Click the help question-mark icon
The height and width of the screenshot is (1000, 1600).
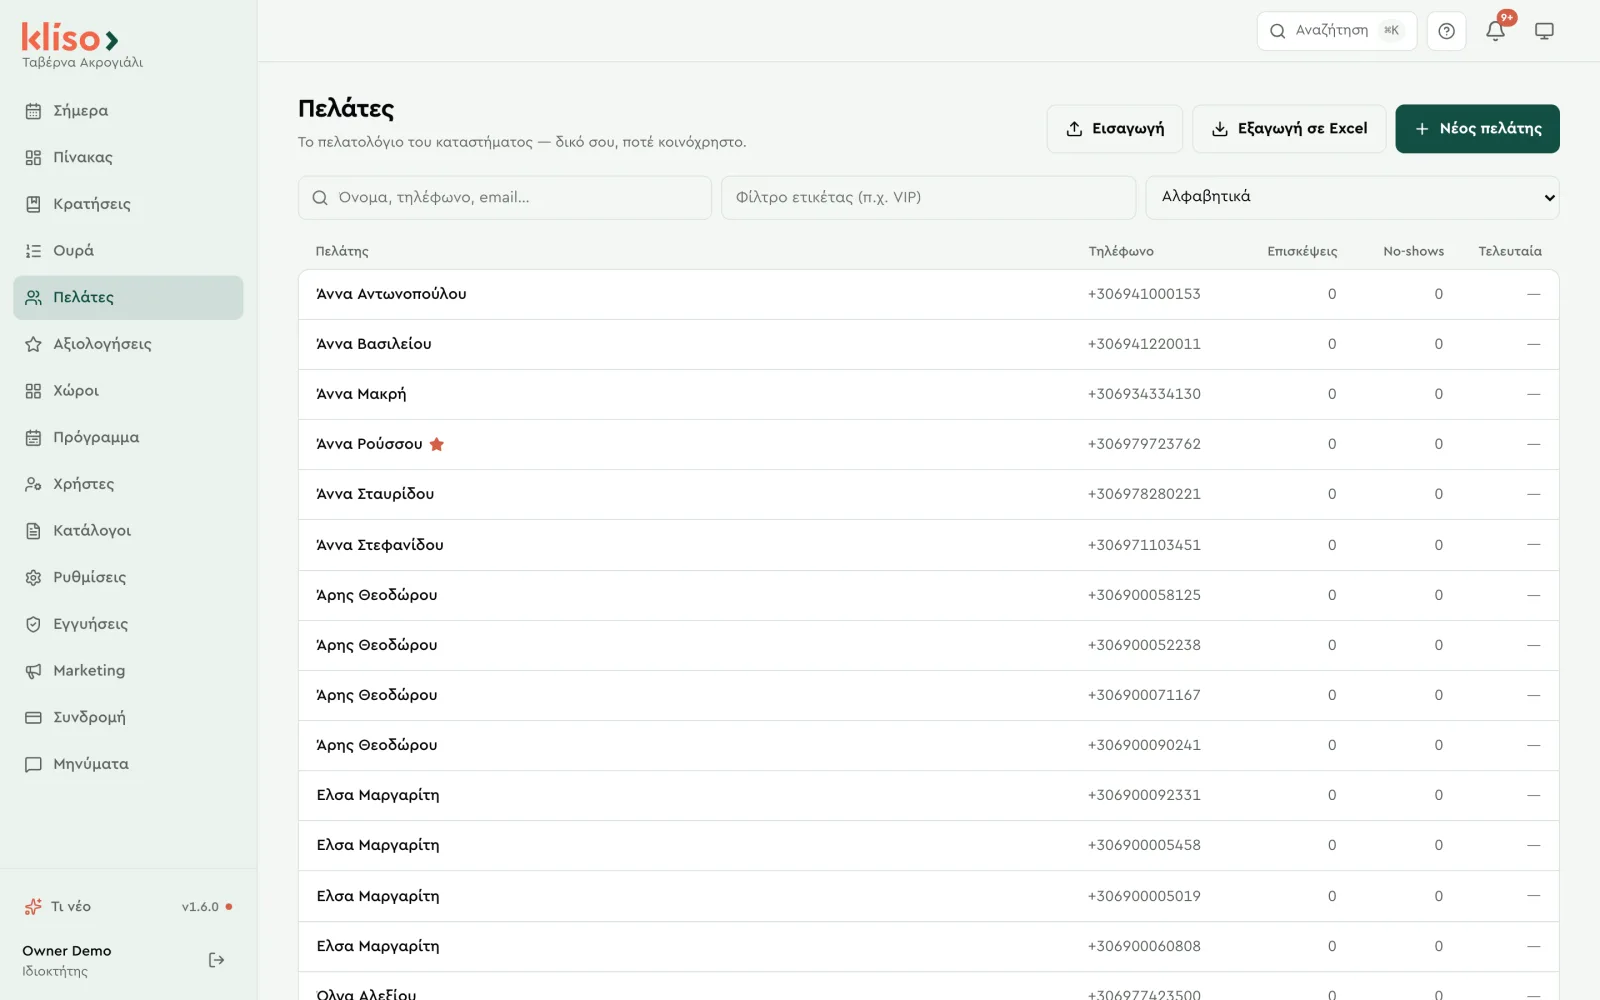1446,31
